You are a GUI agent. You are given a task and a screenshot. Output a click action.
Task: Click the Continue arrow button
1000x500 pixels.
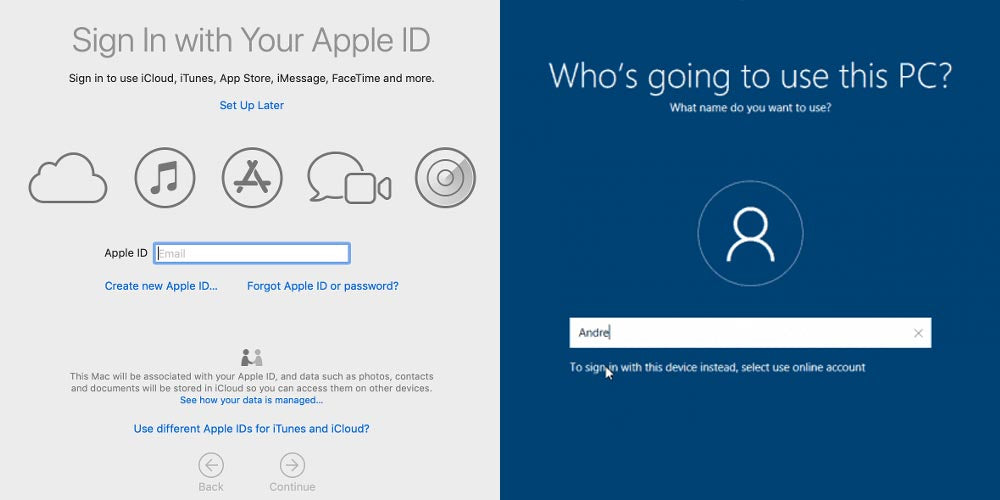tap(292, 466)
